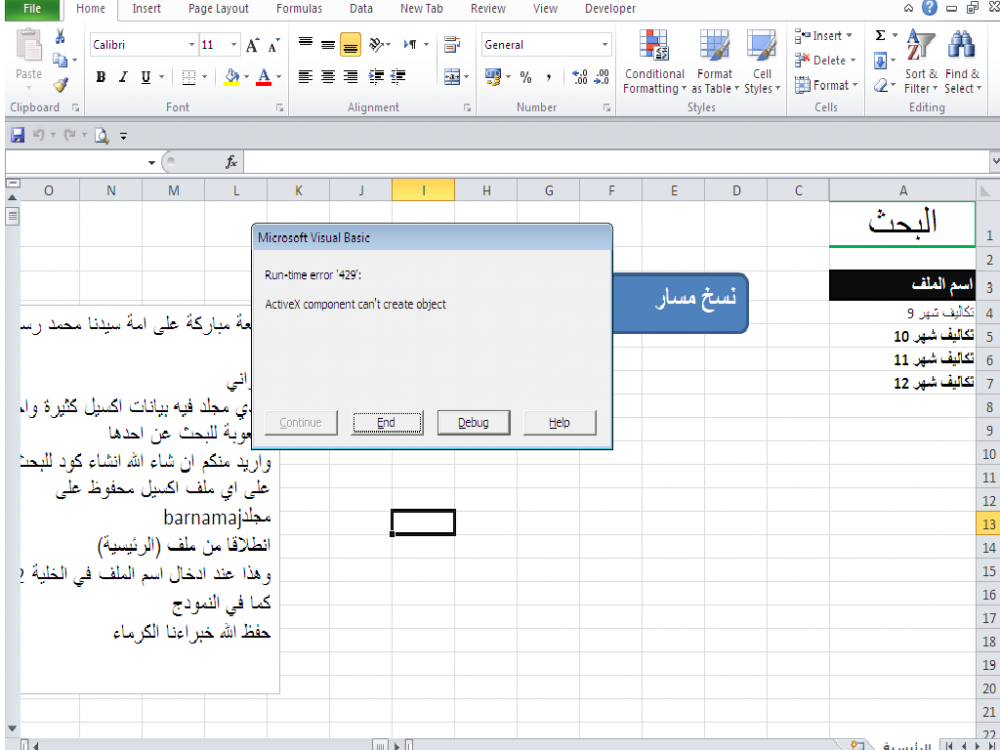1000x750 pixels.
Task: Expand the Borders dropdown arrow
Action: click(205, 77)
